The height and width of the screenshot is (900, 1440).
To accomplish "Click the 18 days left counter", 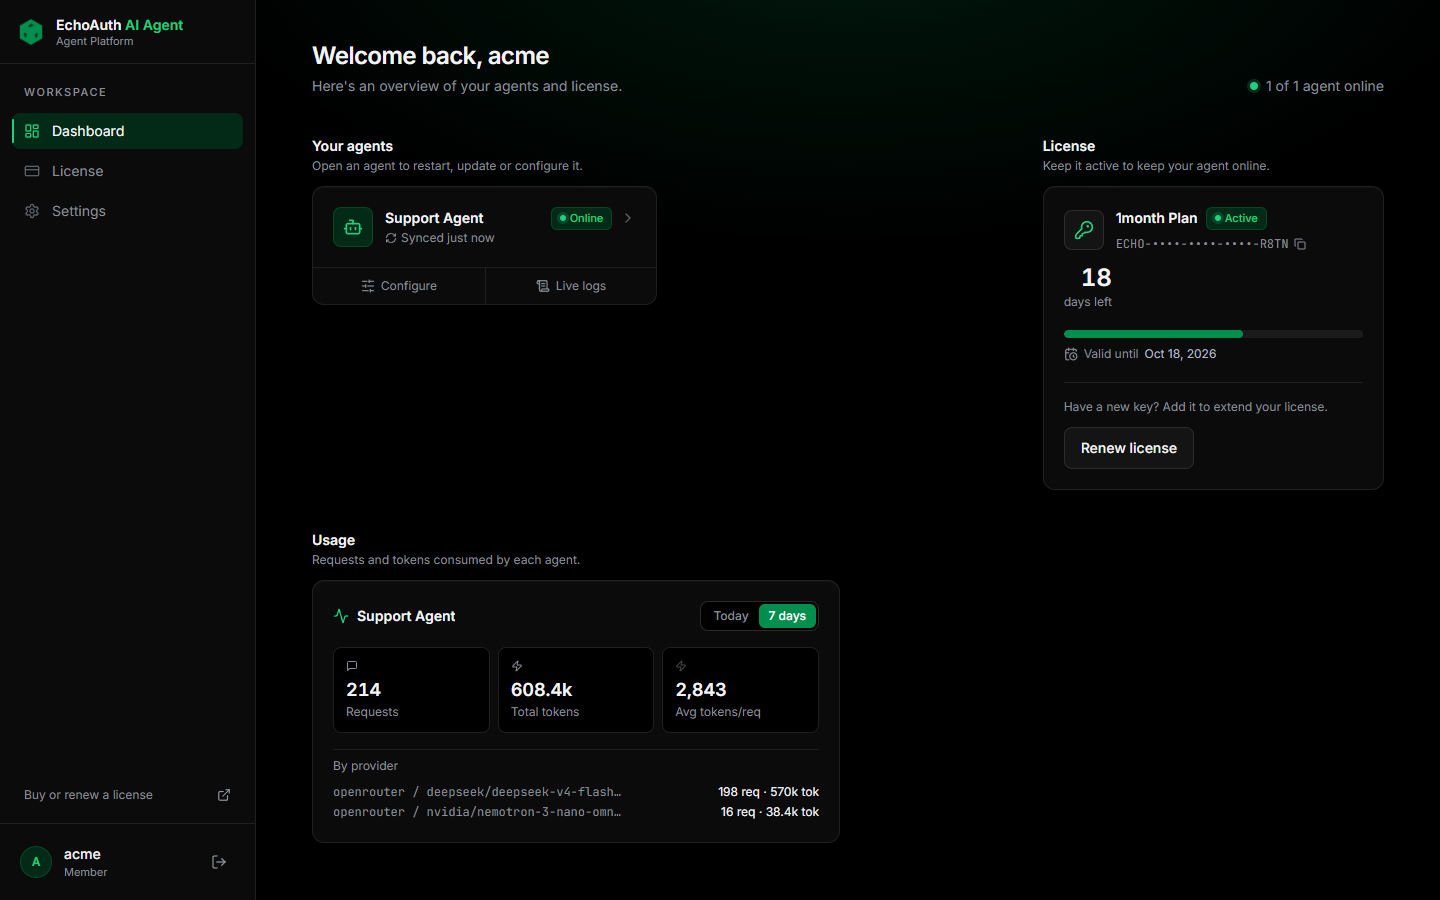I will click(x=1090, y=287).
